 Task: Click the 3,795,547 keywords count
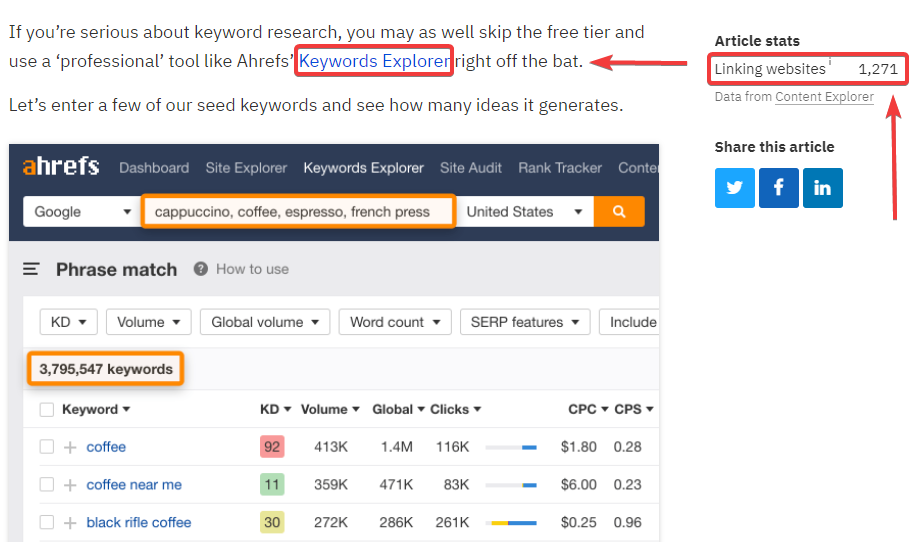pos(106,369)
